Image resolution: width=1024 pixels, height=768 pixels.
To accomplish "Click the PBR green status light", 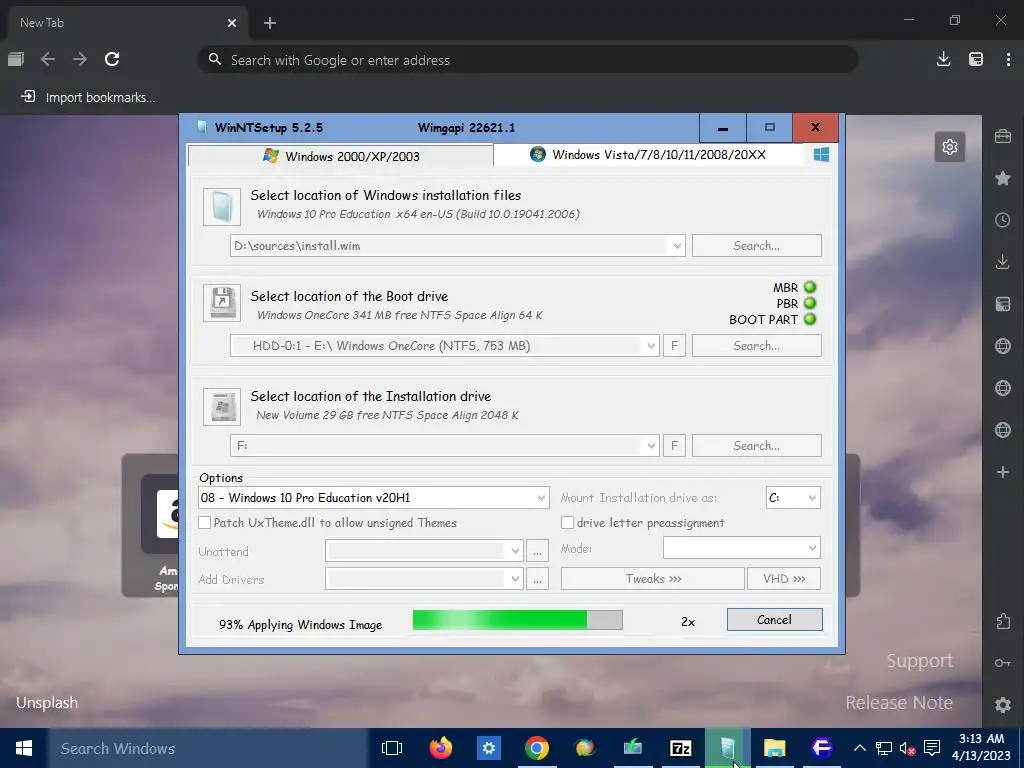I will pos(810,303).
